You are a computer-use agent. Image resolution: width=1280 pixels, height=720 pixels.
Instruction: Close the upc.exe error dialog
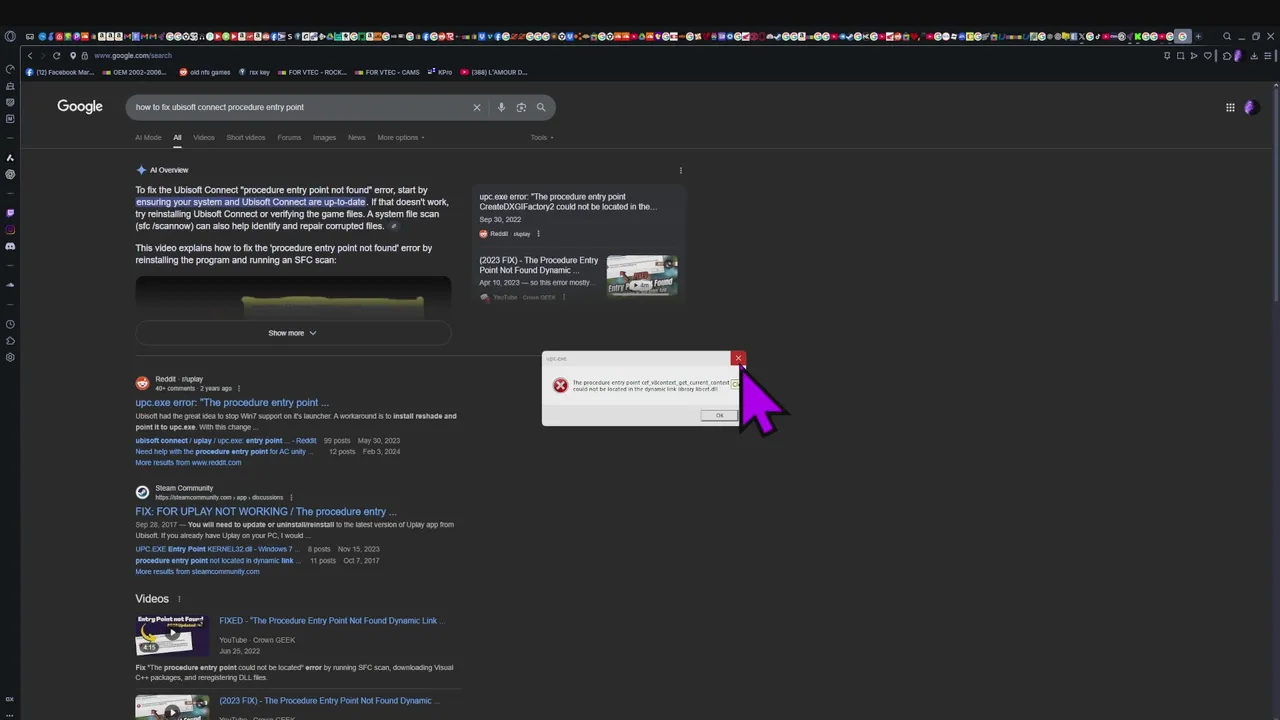click(738, 358)
